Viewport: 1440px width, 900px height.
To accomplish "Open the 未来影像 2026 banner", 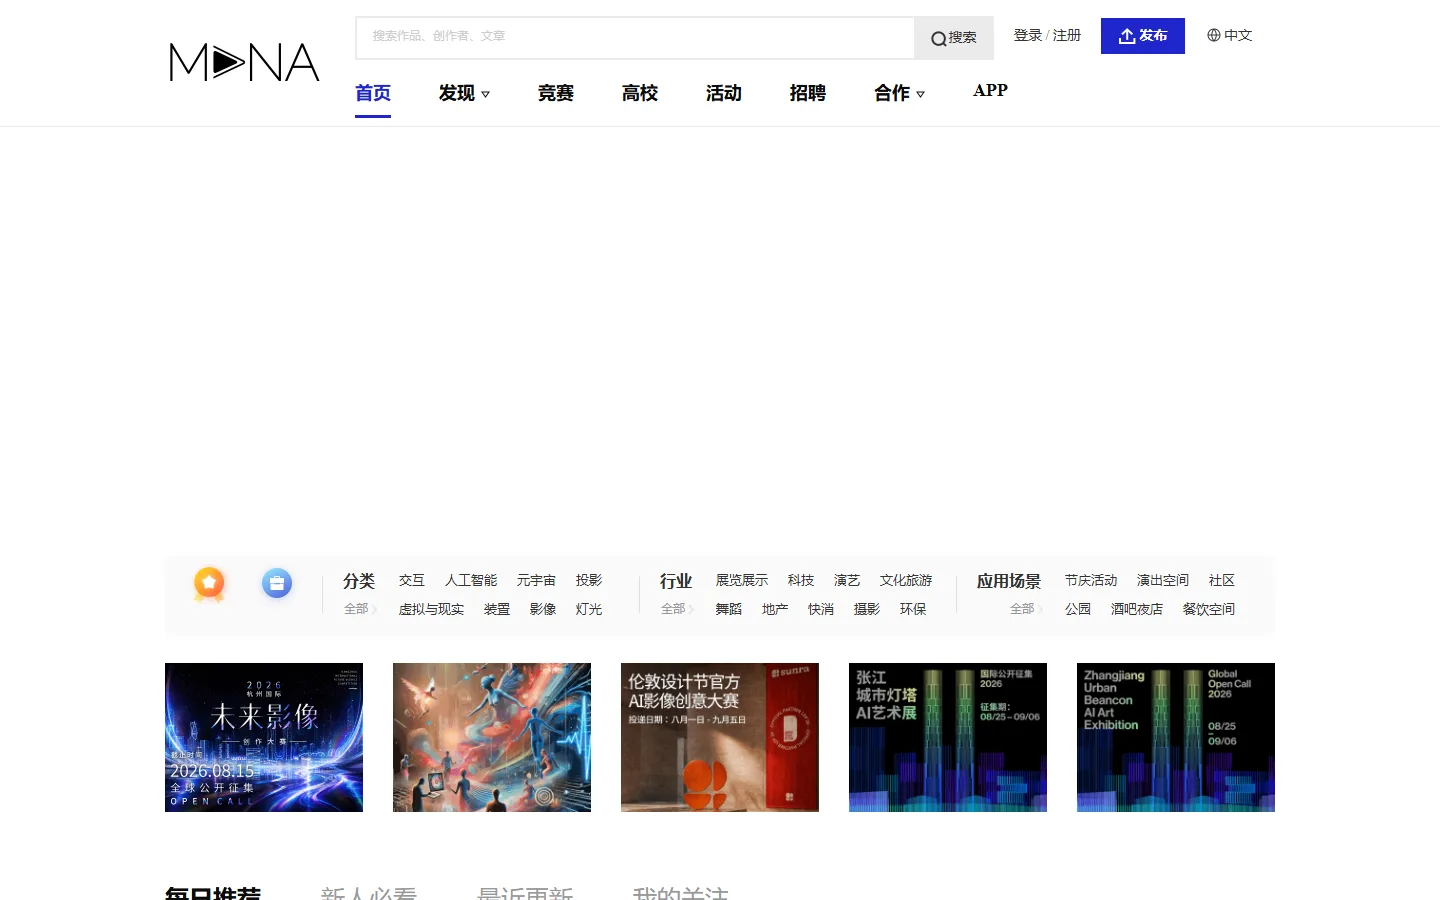I will (x=264, y=737).
